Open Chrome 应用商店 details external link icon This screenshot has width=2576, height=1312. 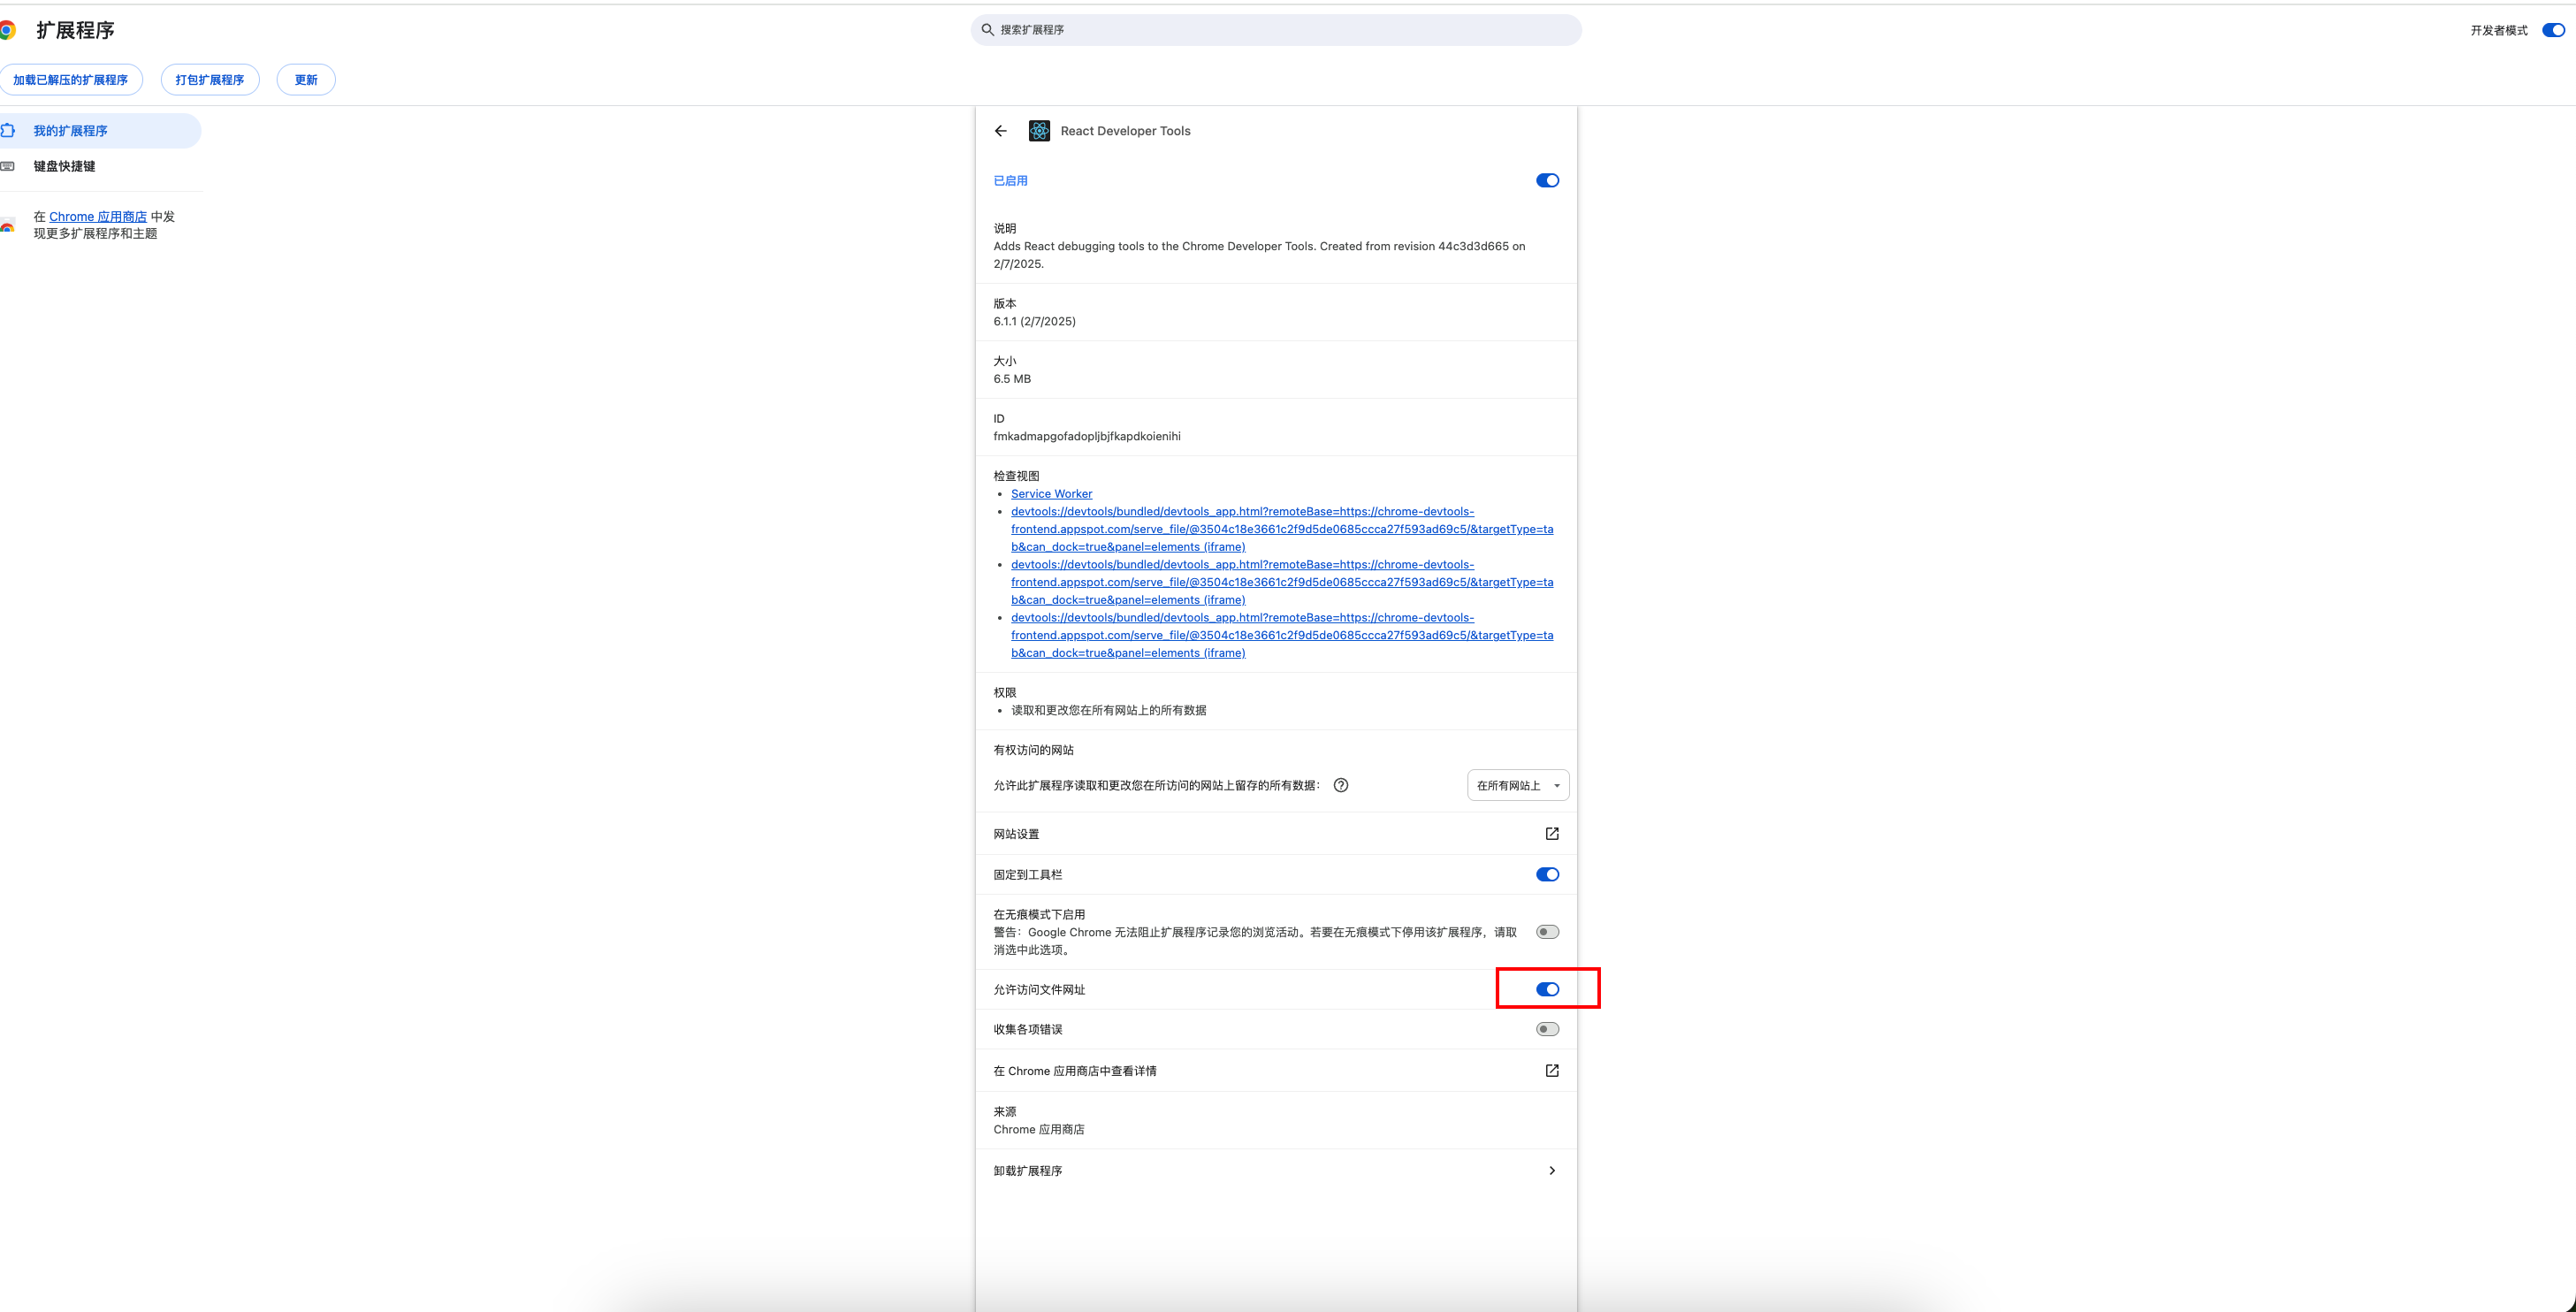[1551, 1070]
